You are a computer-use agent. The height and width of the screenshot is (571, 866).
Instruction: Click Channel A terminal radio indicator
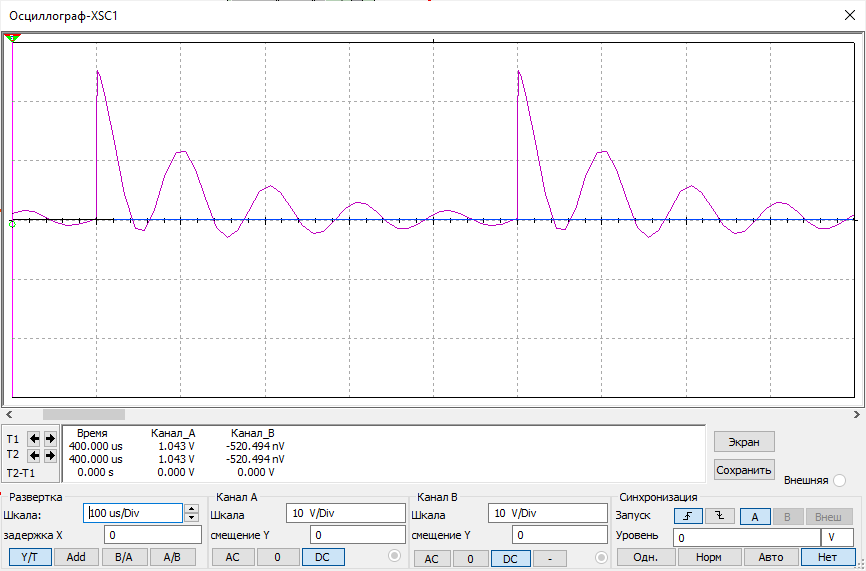[394, 556]
